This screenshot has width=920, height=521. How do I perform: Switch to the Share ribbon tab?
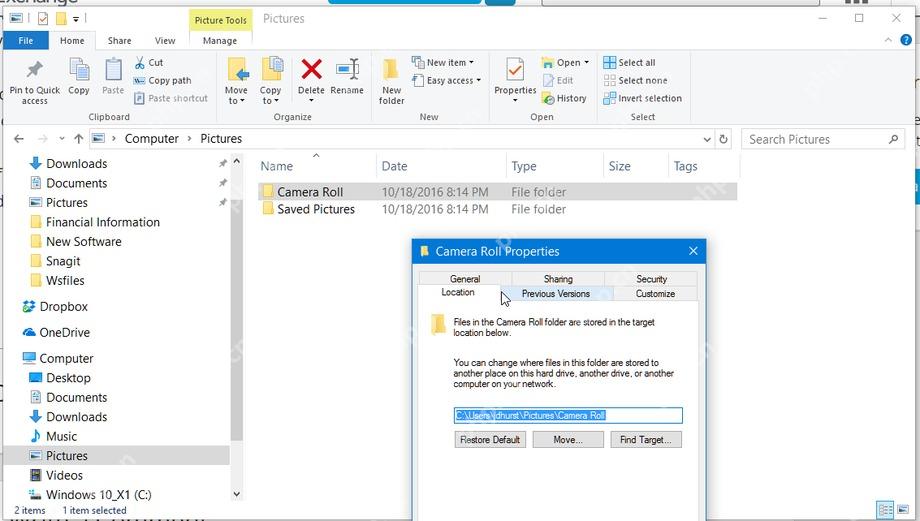[x=119, y=40]
